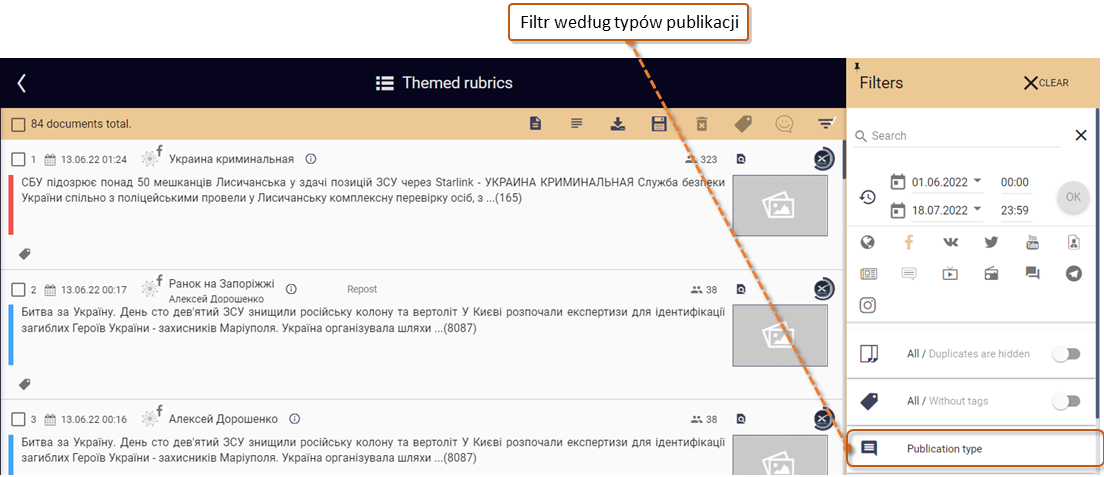Select the radio source filter icon
1104x477 pixels.
(x=991, y=274)
